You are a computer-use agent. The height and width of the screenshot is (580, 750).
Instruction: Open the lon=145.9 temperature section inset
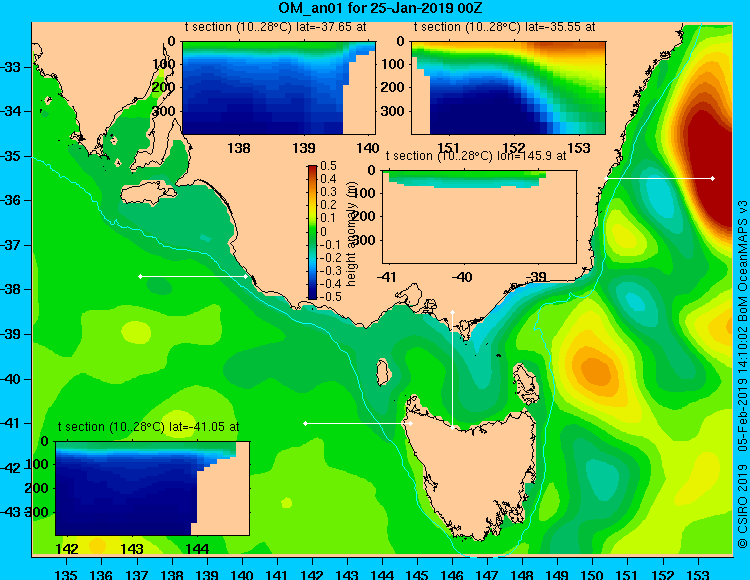coord(479,217)
